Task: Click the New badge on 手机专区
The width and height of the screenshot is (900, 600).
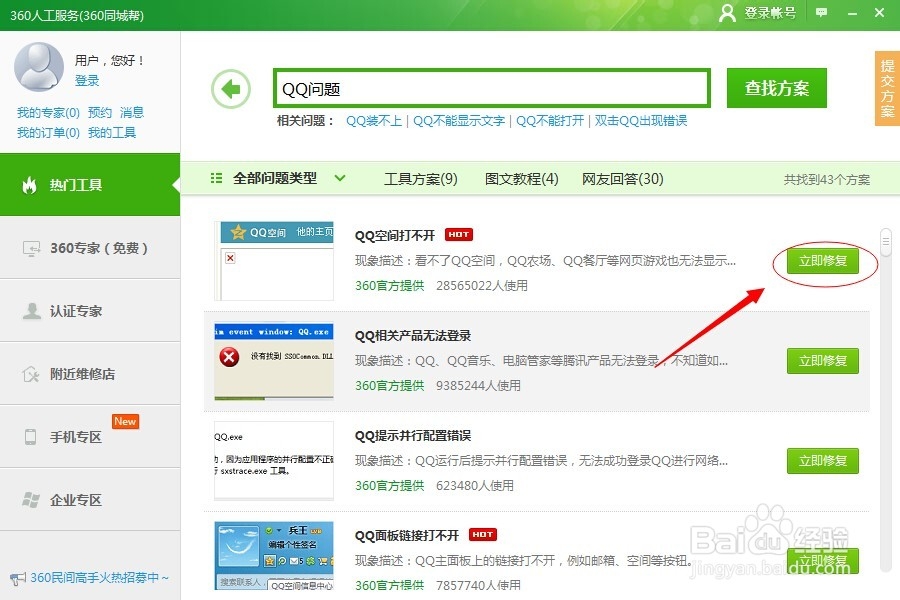Action: point(125,421)
